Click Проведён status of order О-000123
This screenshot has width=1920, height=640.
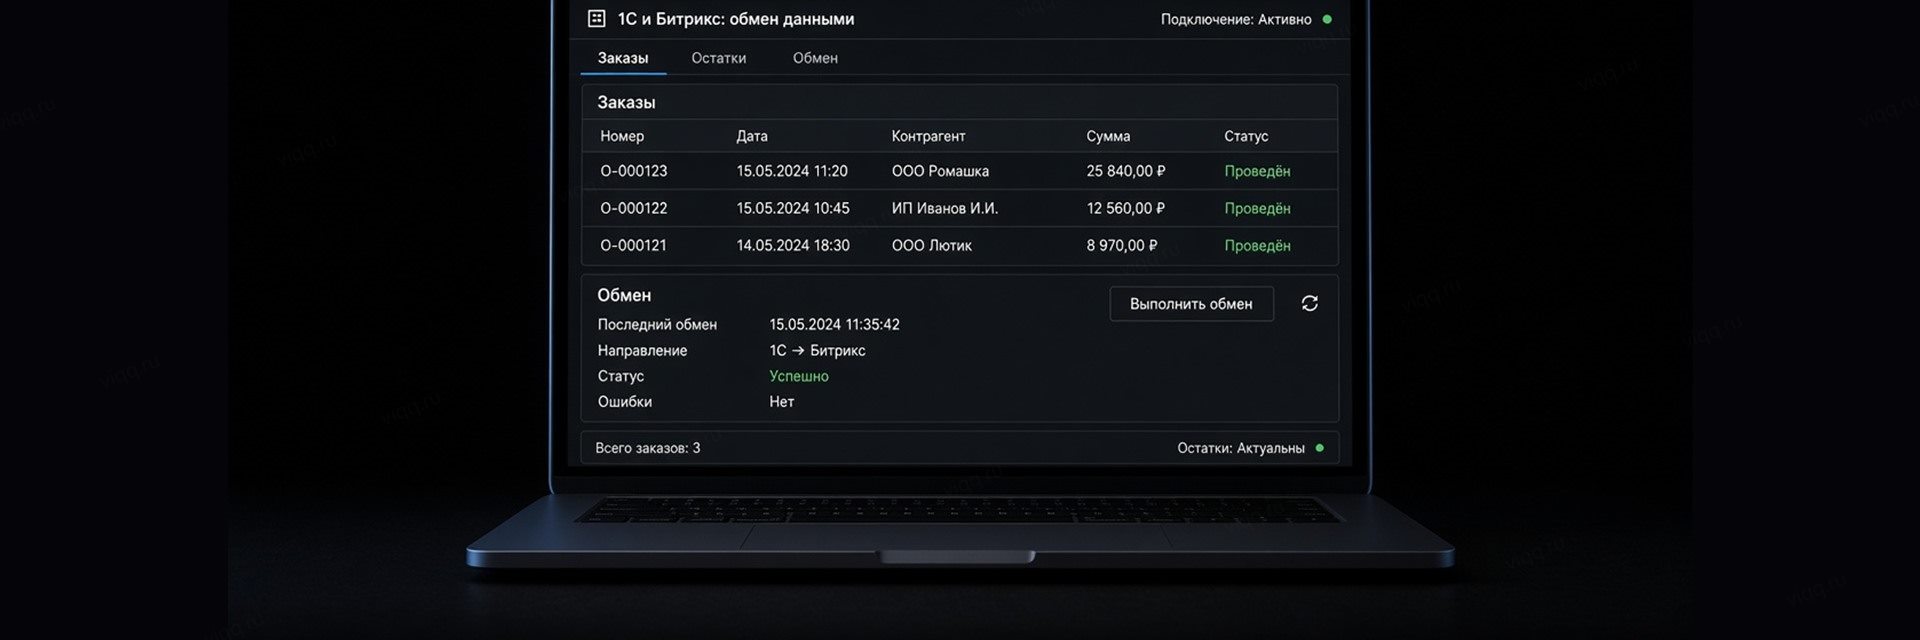[1257, 171]
